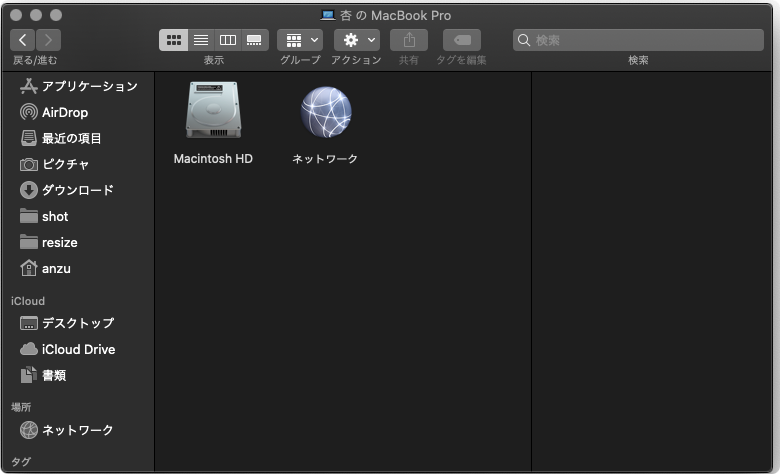Screen dimensions: 780x474
Task: Click the shot folder icon
Action: pyautogui.click(x=29, y=216)
